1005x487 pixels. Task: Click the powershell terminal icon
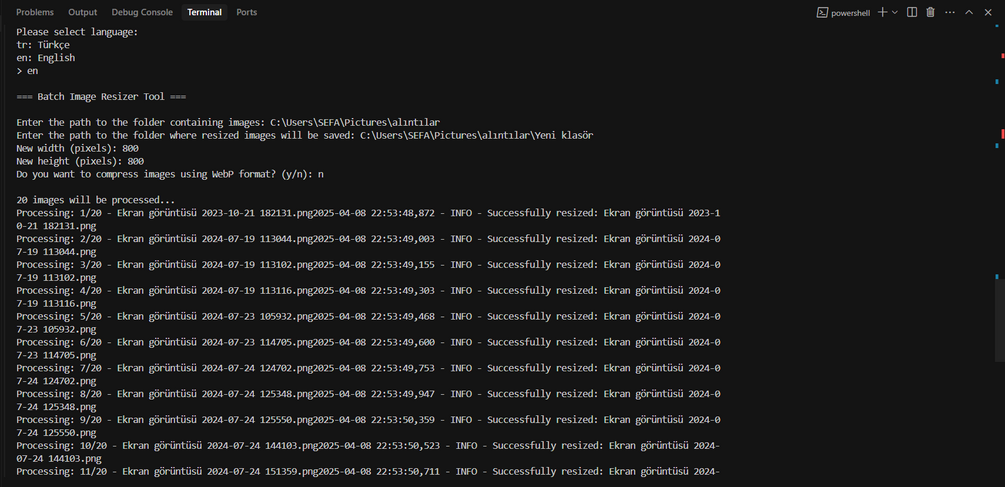821,12
